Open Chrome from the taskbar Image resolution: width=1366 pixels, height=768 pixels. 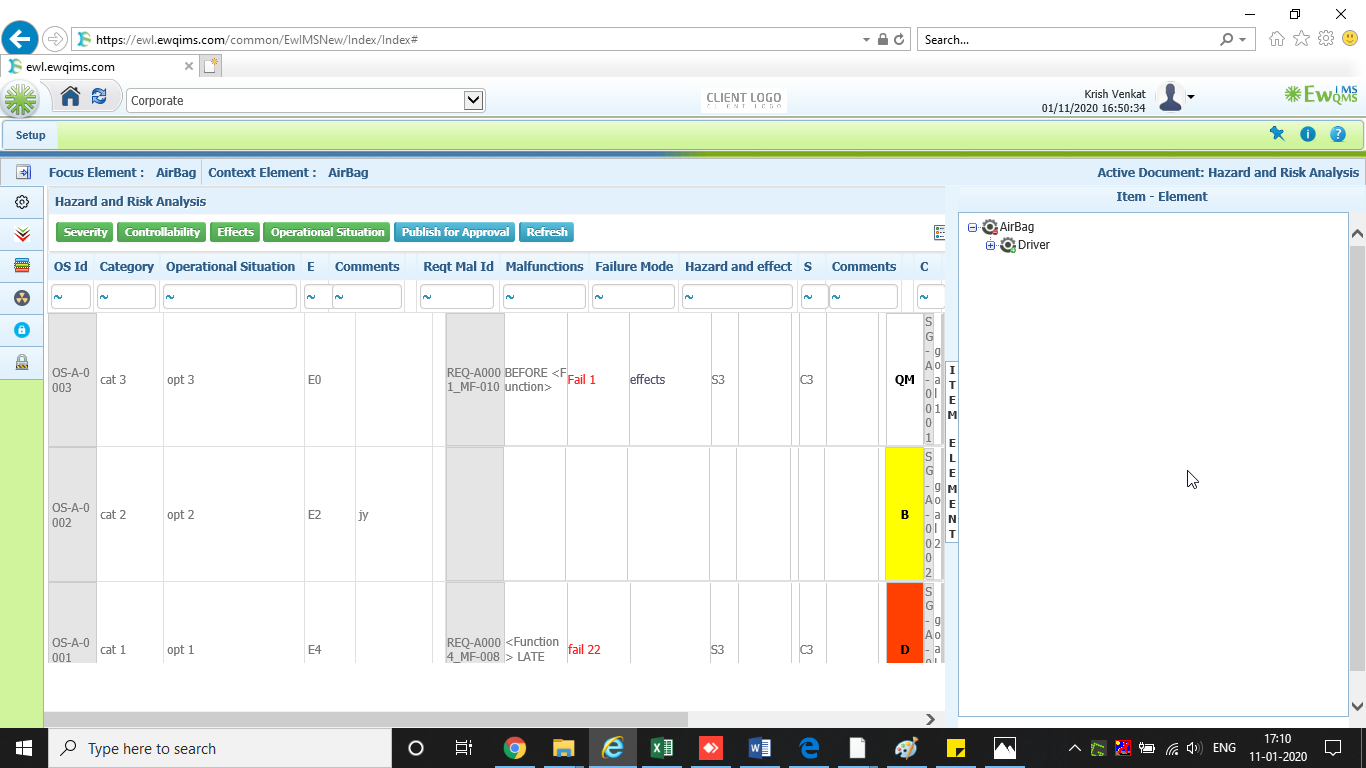[x=515, y=748]
